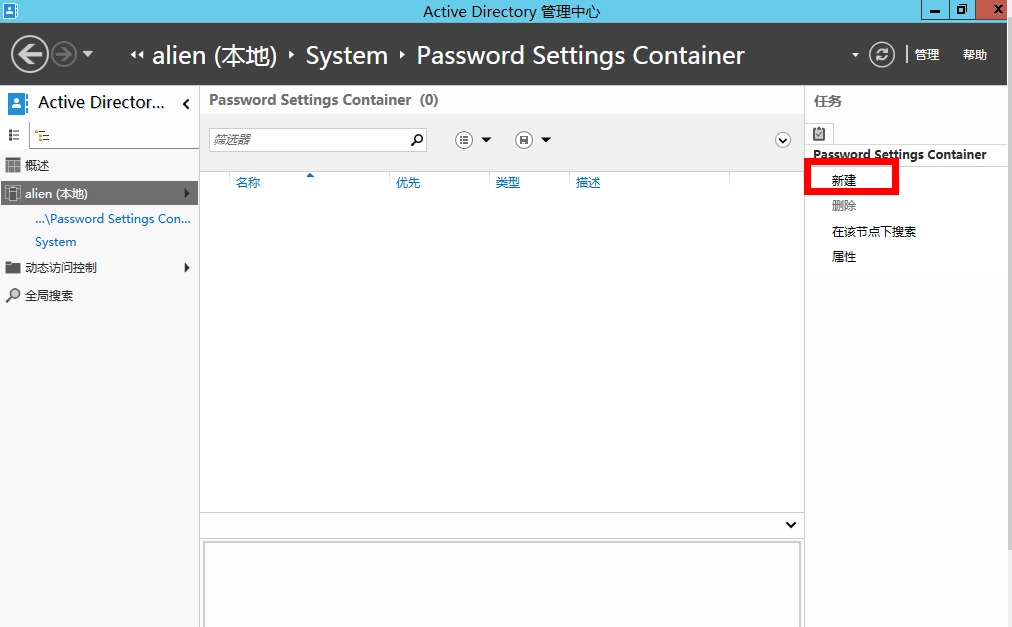Collapse the navigation pane with left chevron
This screenshot has height=627, width=1012.
(186, 103)
